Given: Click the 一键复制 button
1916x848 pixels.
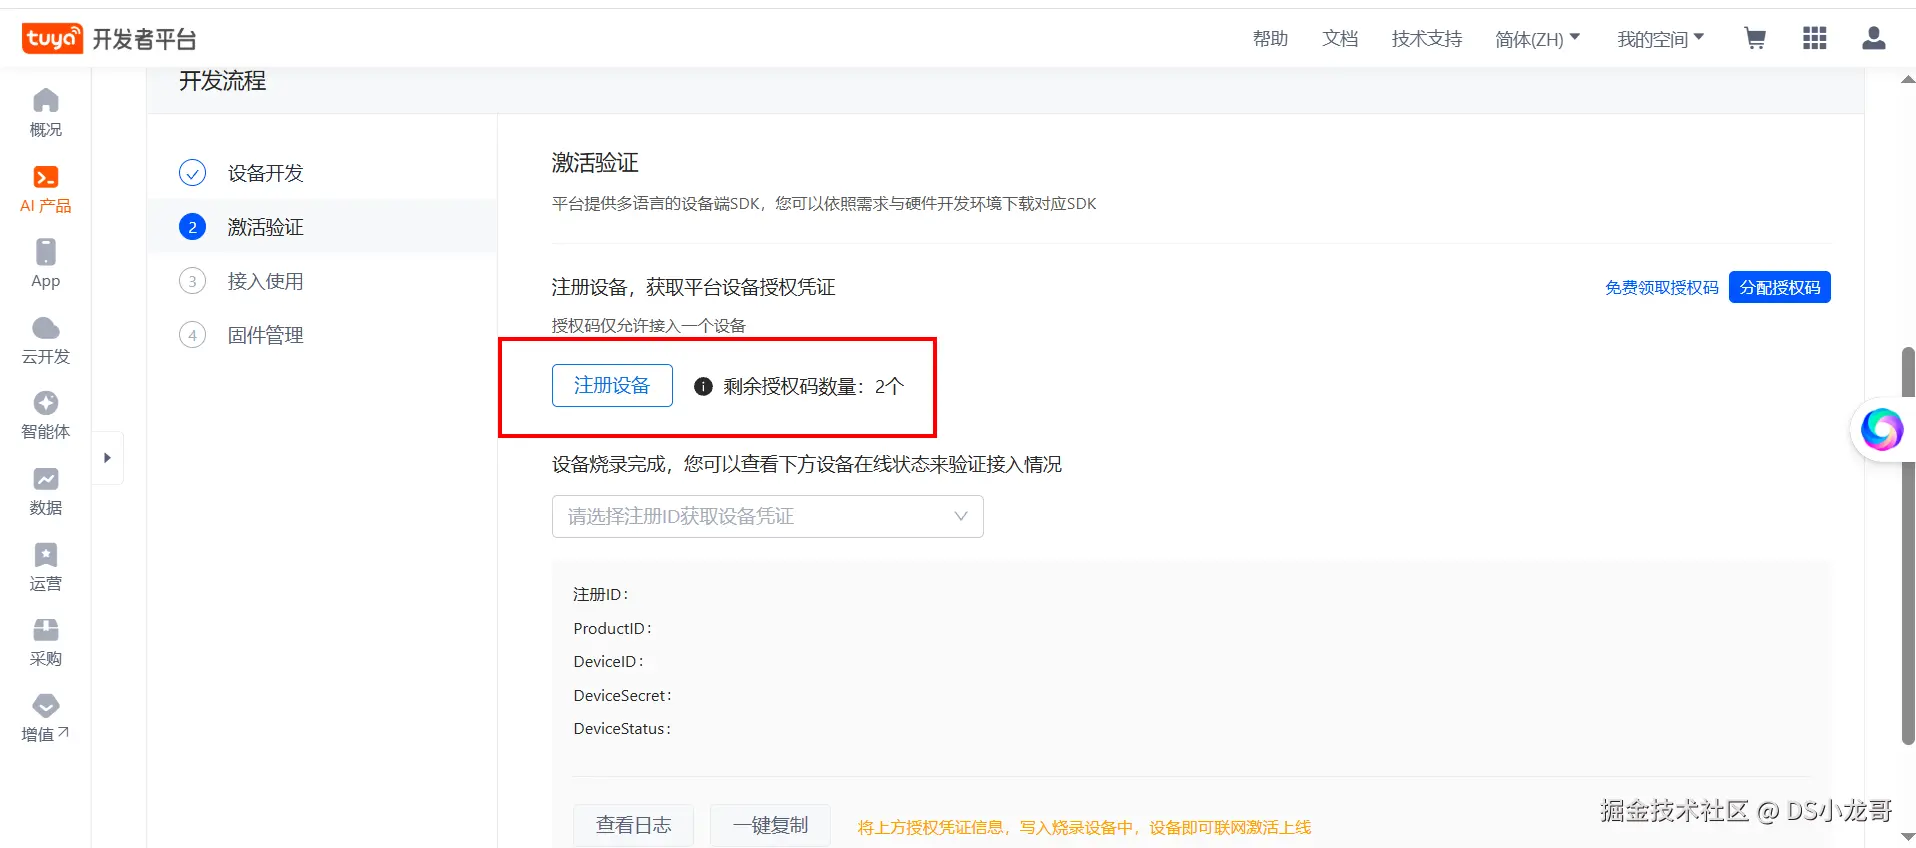Looking at the screenshot, I should [770, 825].
